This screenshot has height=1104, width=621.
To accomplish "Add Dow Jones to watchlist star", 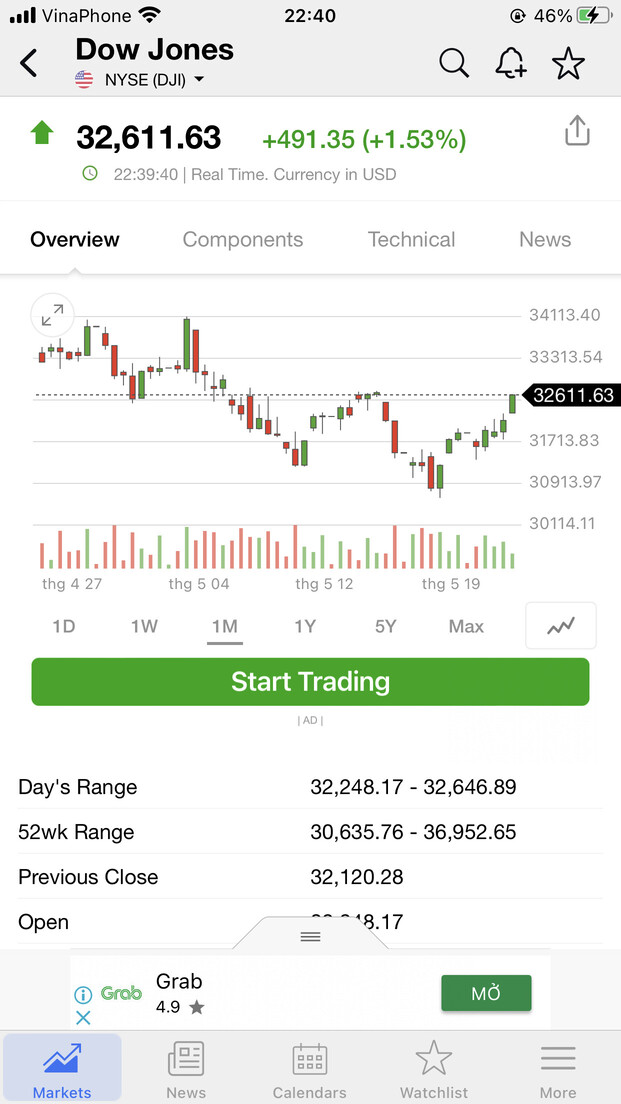I will 568,63.
